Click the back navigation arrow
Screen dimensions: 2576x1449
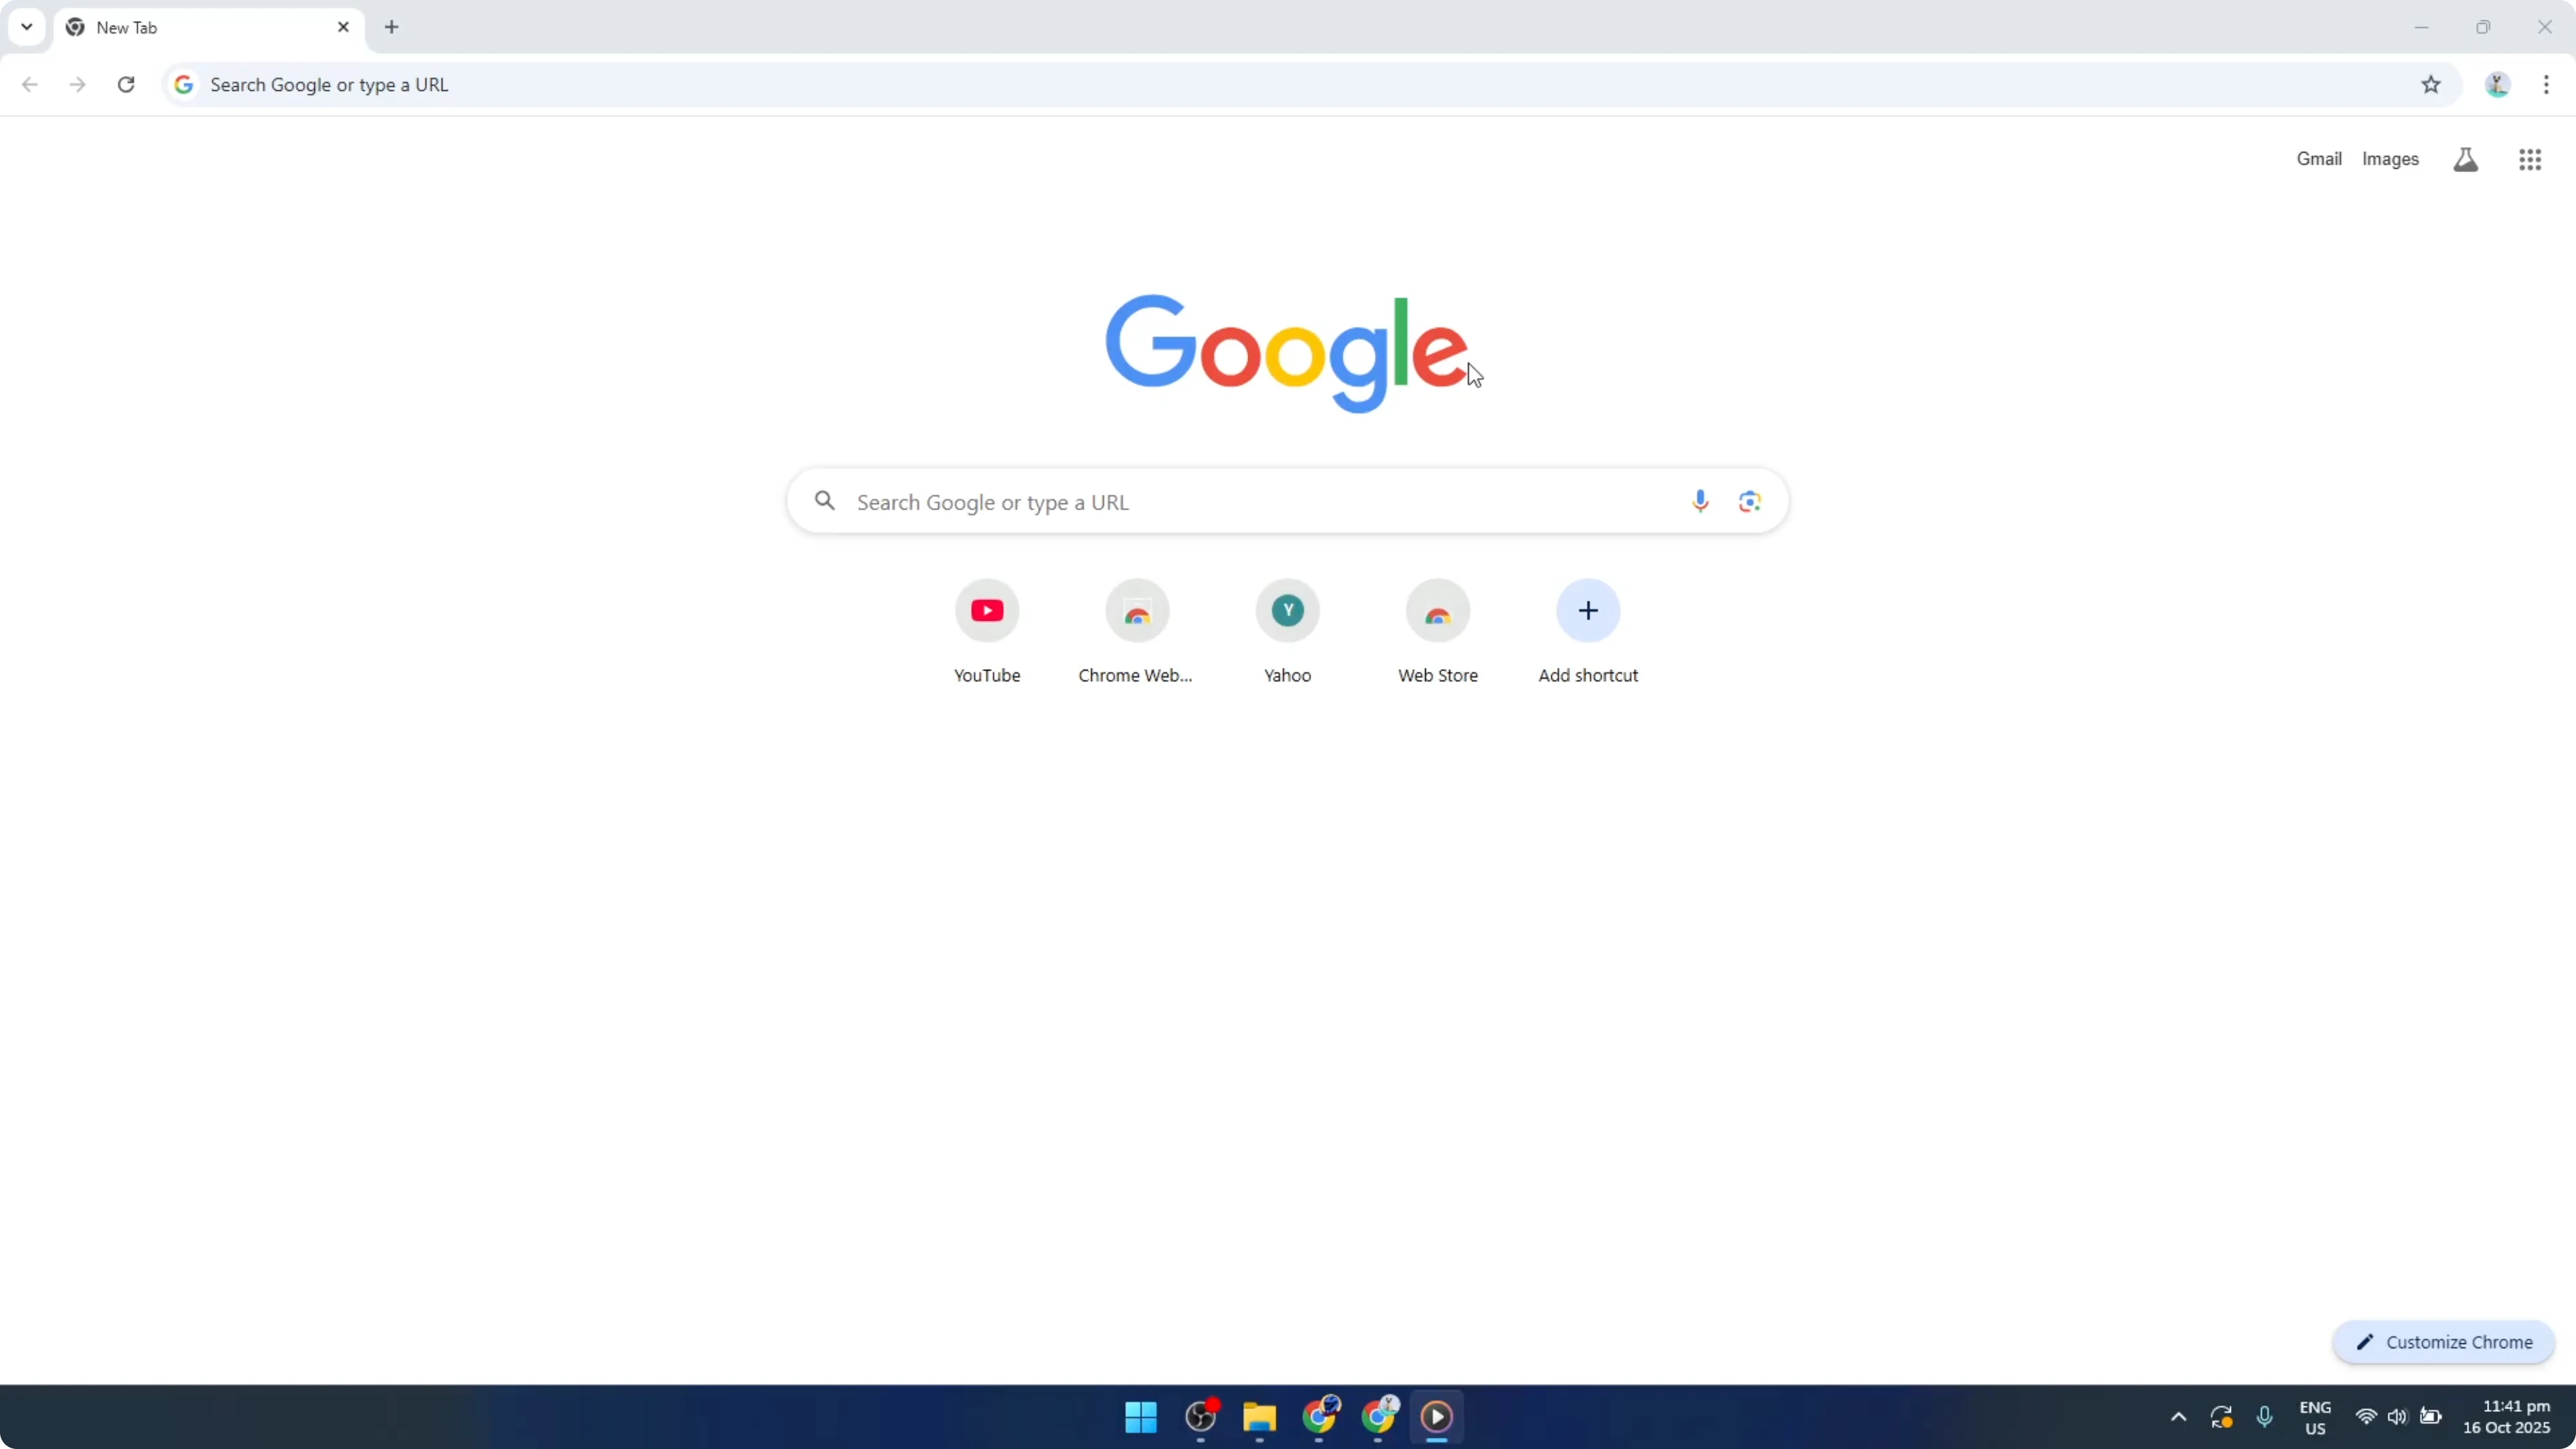pyautogui.click(x=29, y=85)
